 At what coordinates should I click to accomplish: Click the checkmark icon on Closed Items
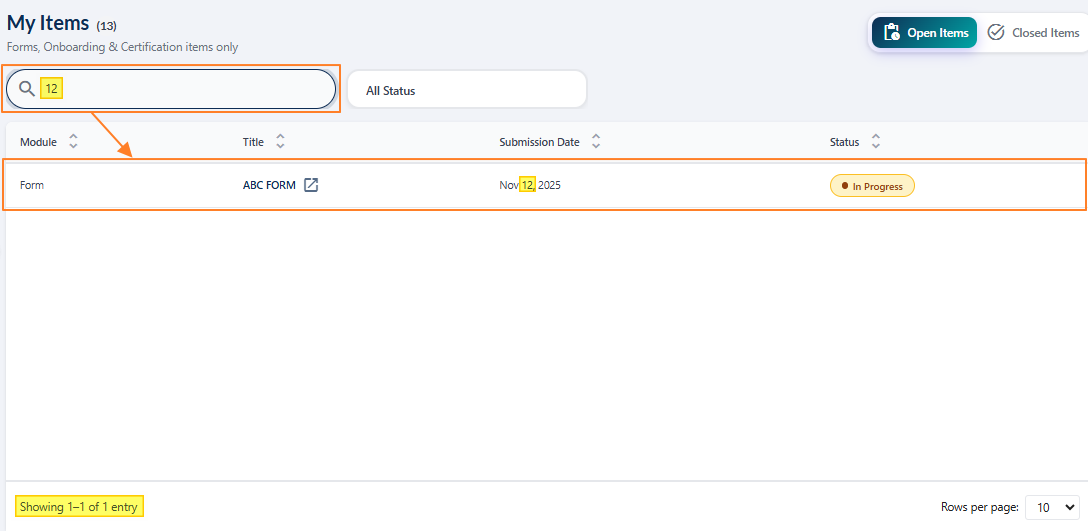[996, 33]
